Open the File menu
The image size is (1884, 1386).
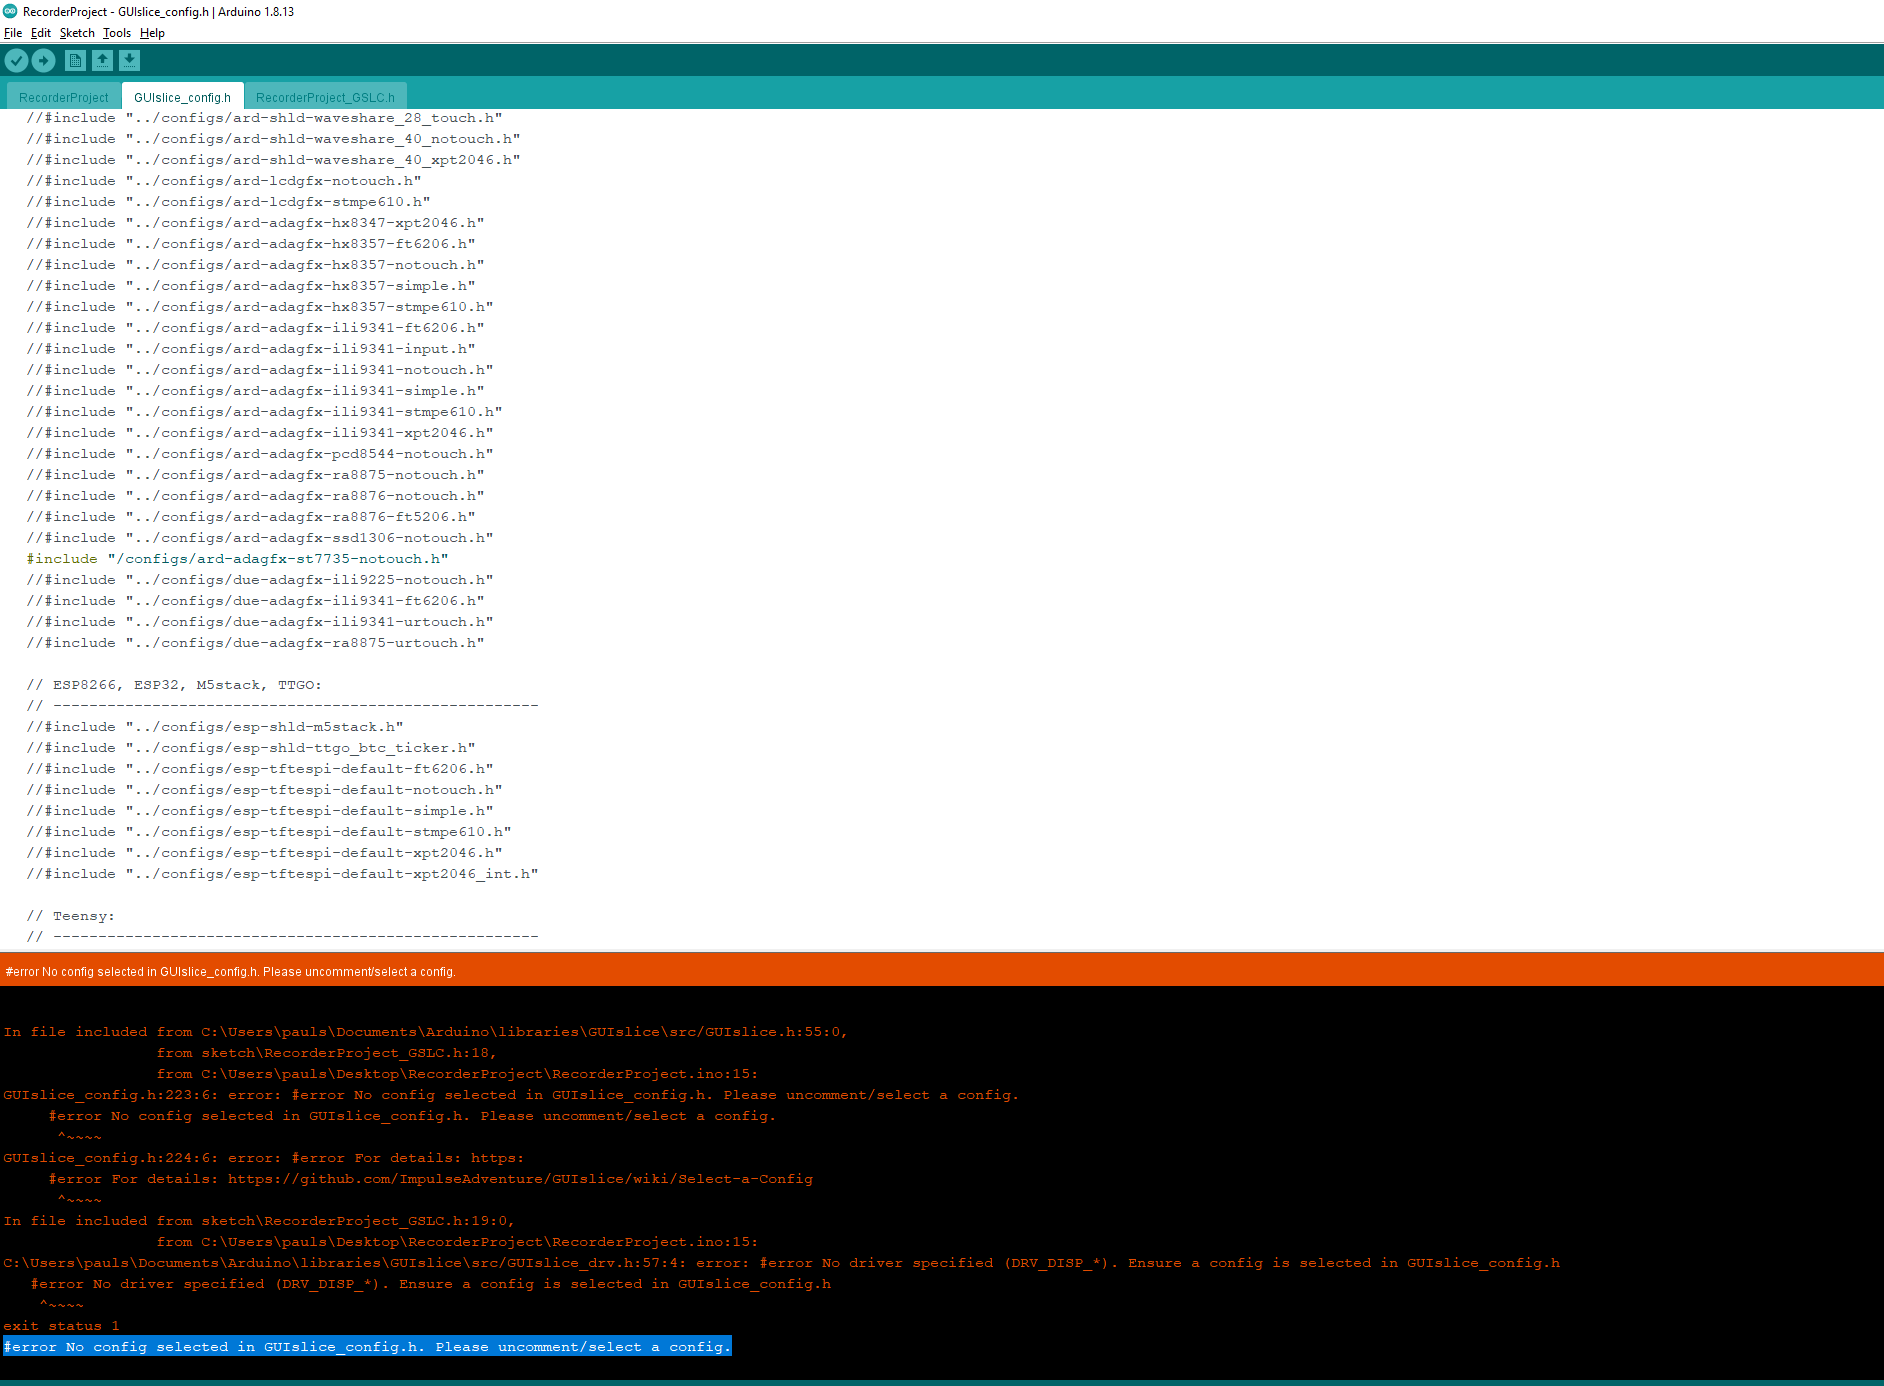click(x=13, y=33)
